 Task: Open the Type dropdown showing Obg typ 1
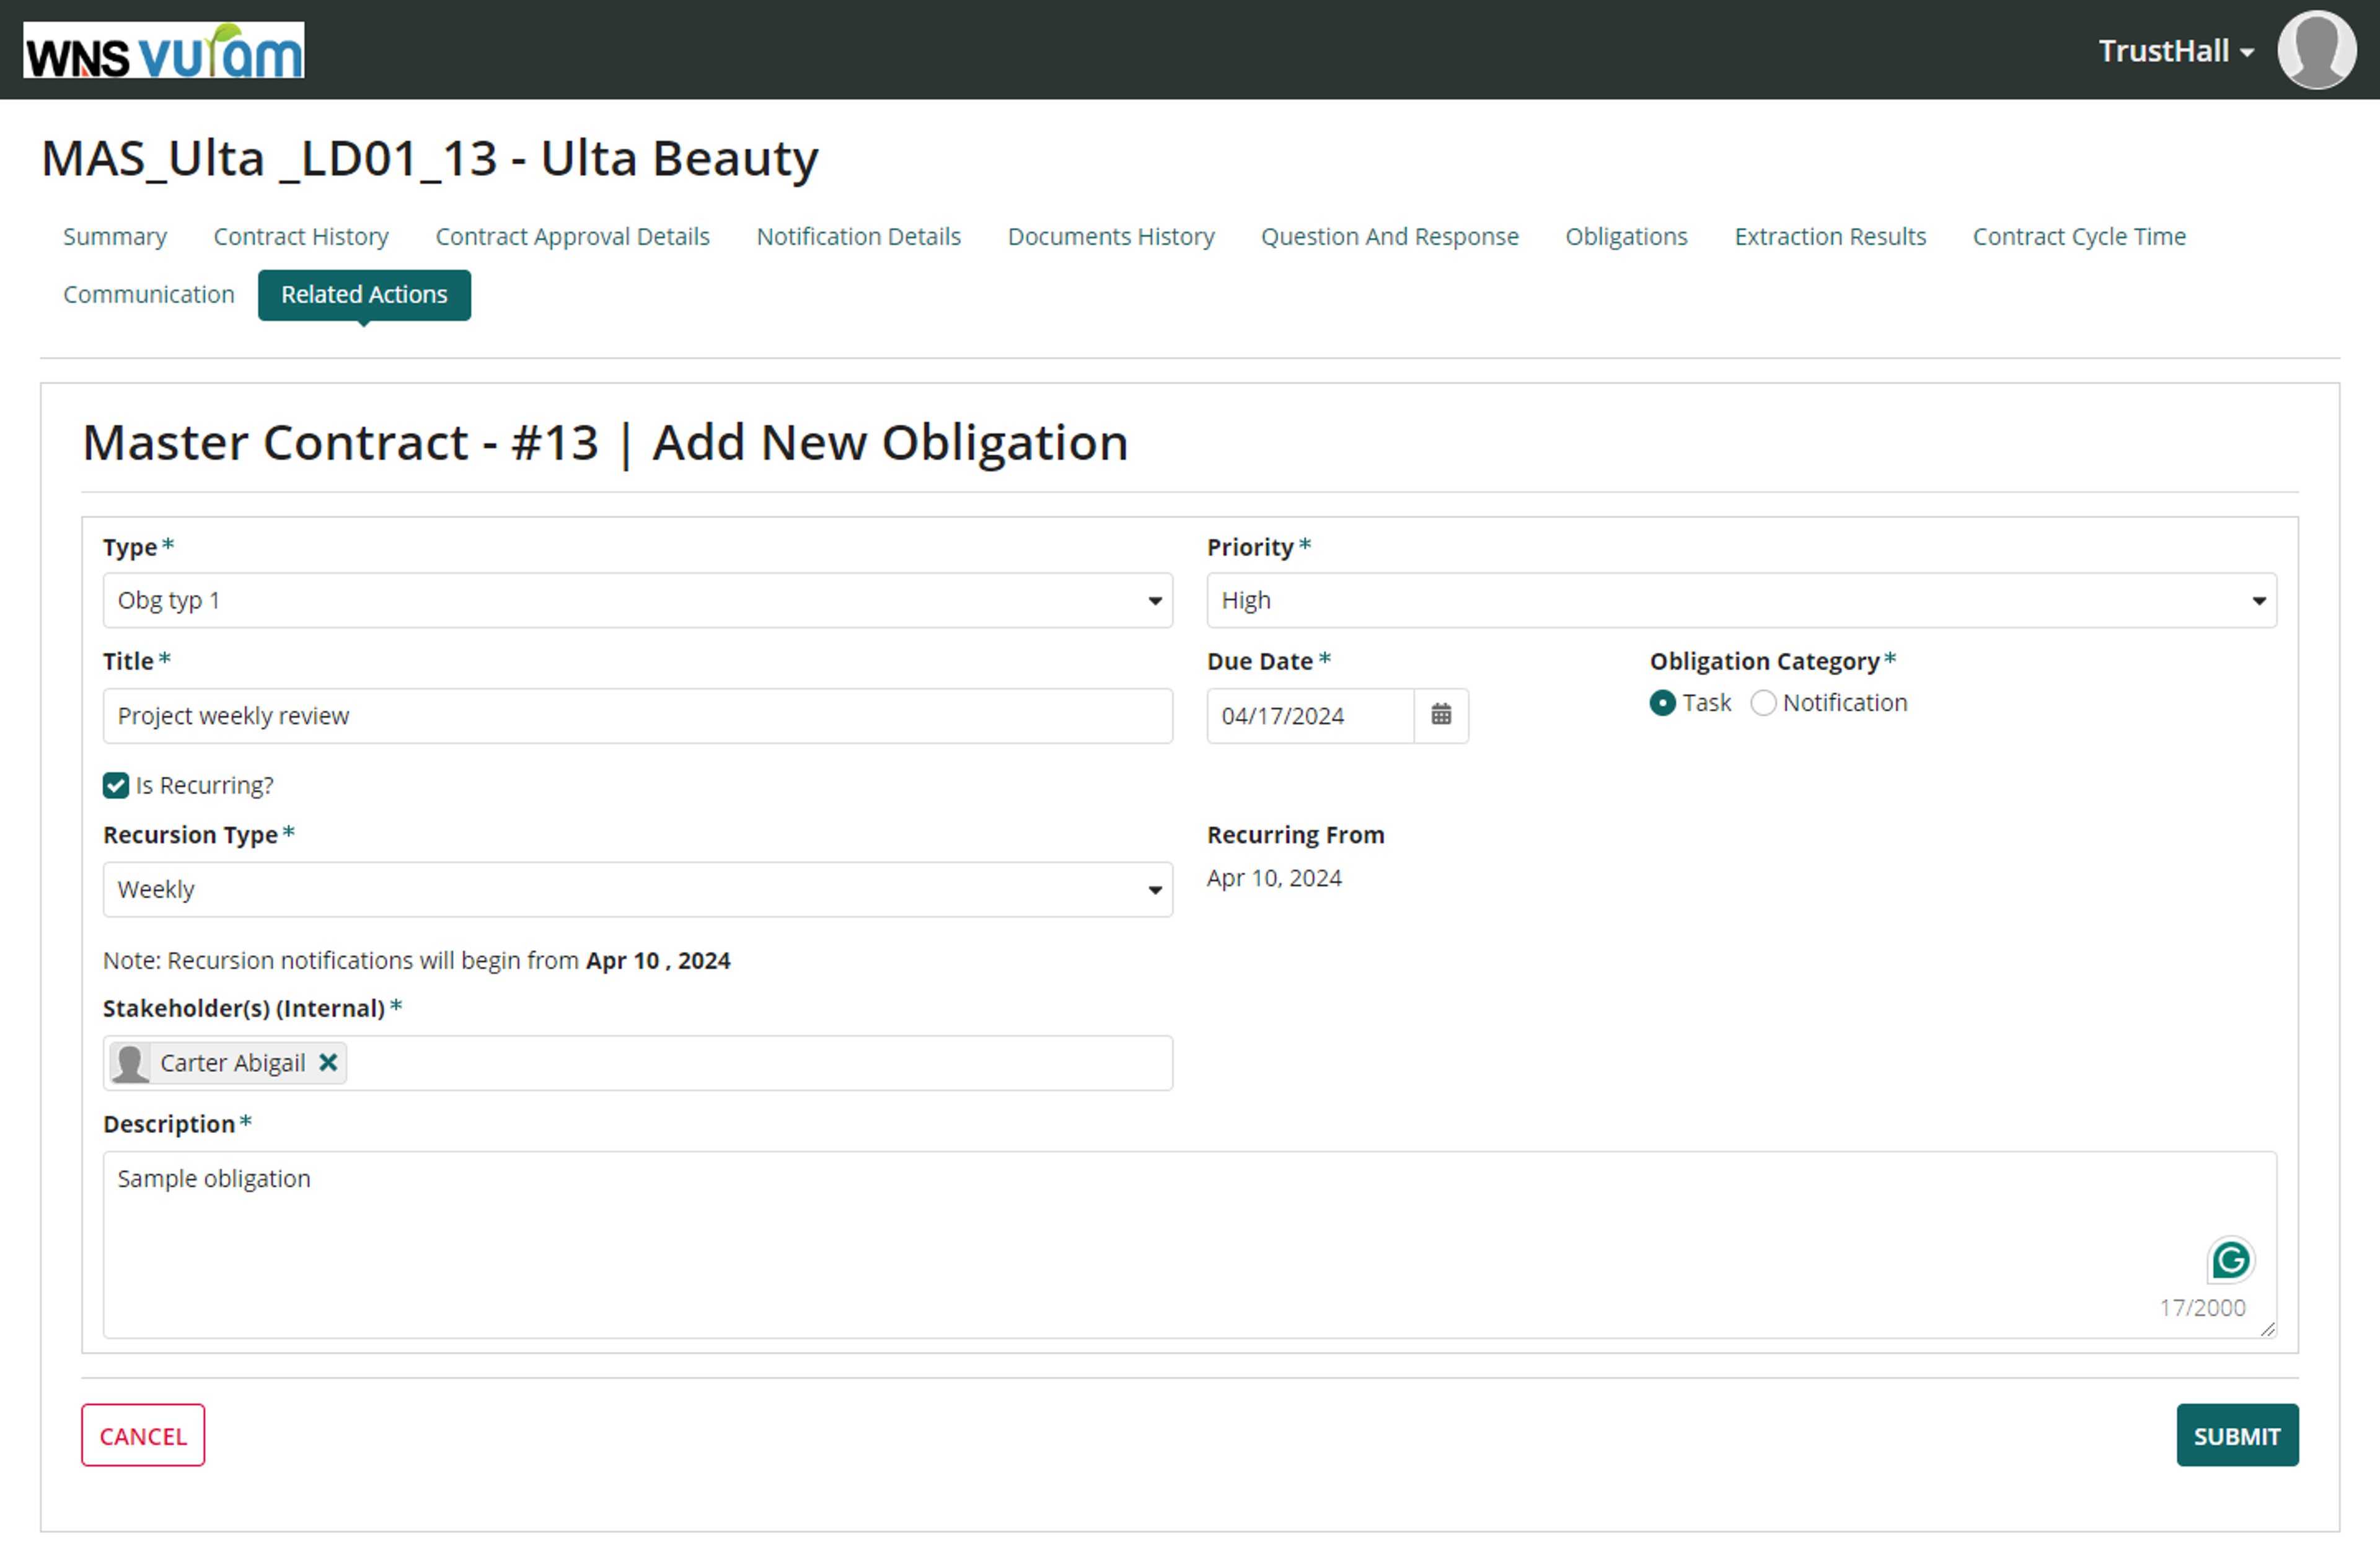click(x=638, y=601)
